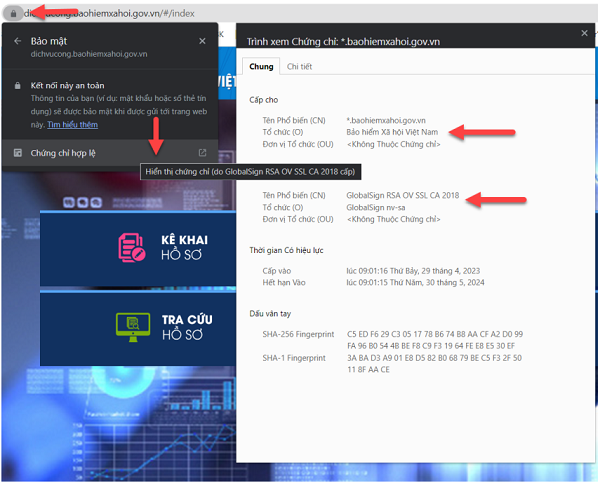Viewport: 600px width, 483px height.
Task: Open the Kê khai hồ sơ tile
Action: coord(138,248)
